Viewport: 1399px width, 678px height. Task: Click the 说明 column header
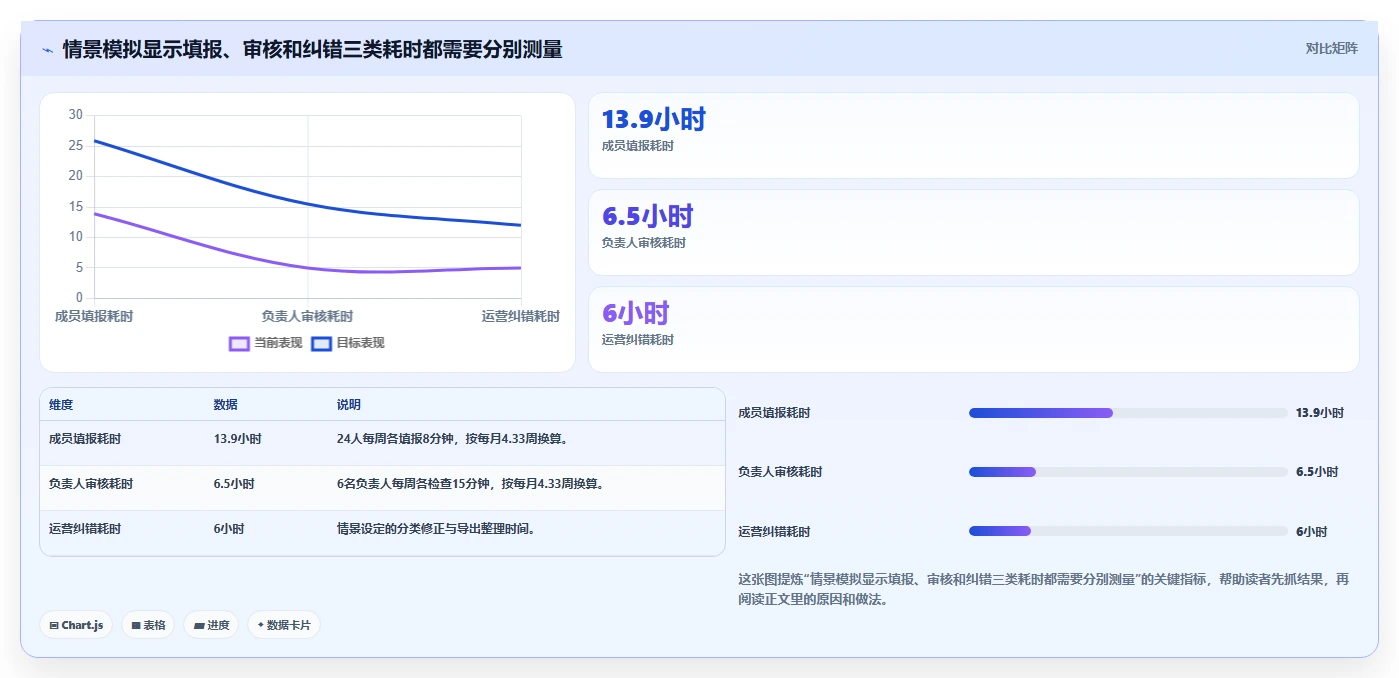349,405
